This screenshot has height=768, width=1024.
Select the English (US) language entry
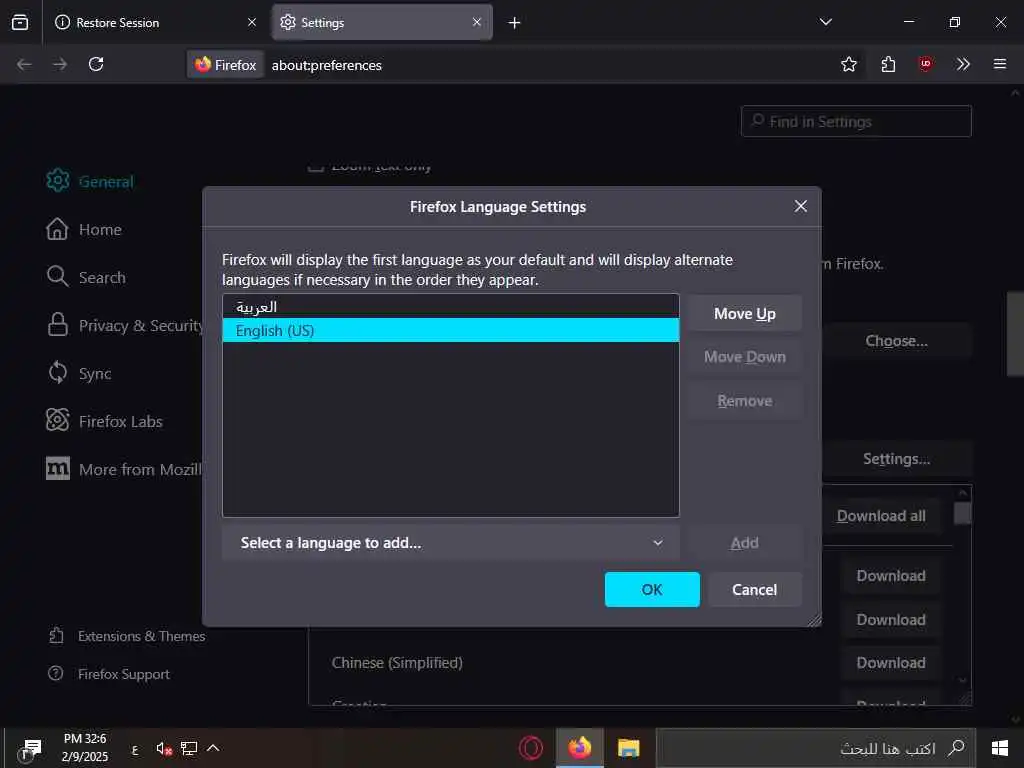click(x=451, y=330)
